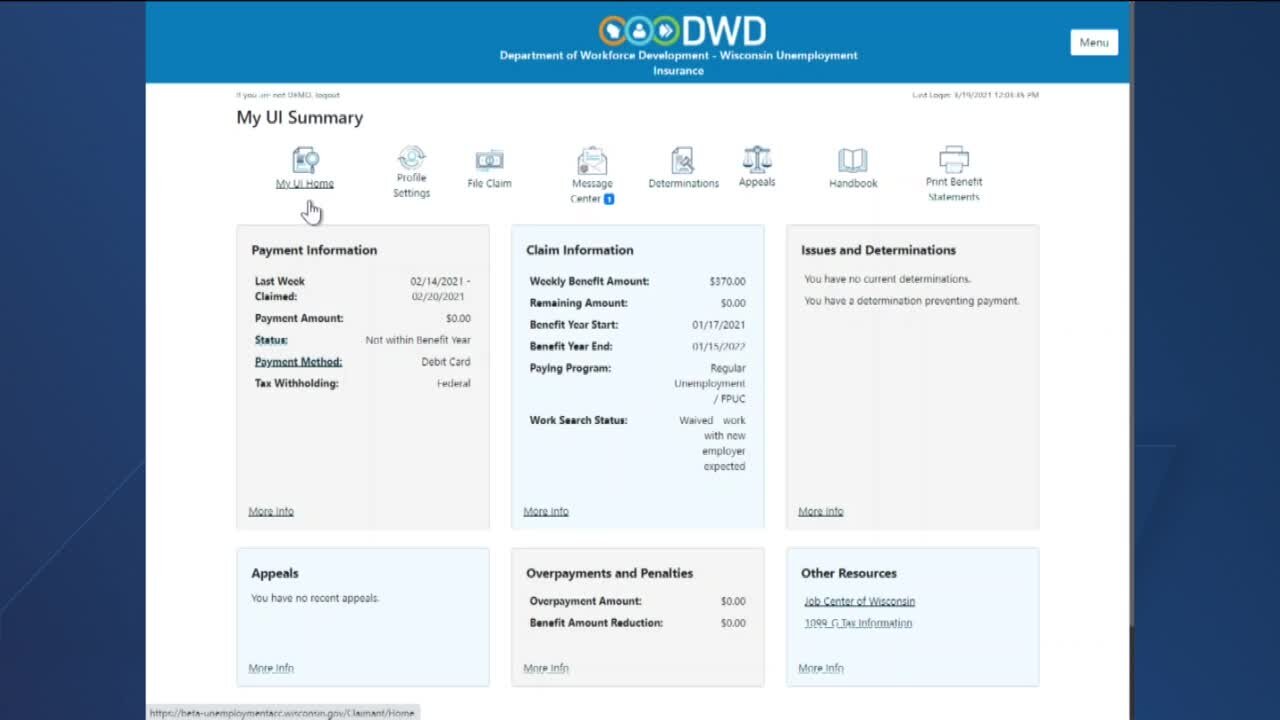The image size is (1280, 720).
Task: Click 'You have a determination preventing payment' text
Action: [x=912, y=301]
